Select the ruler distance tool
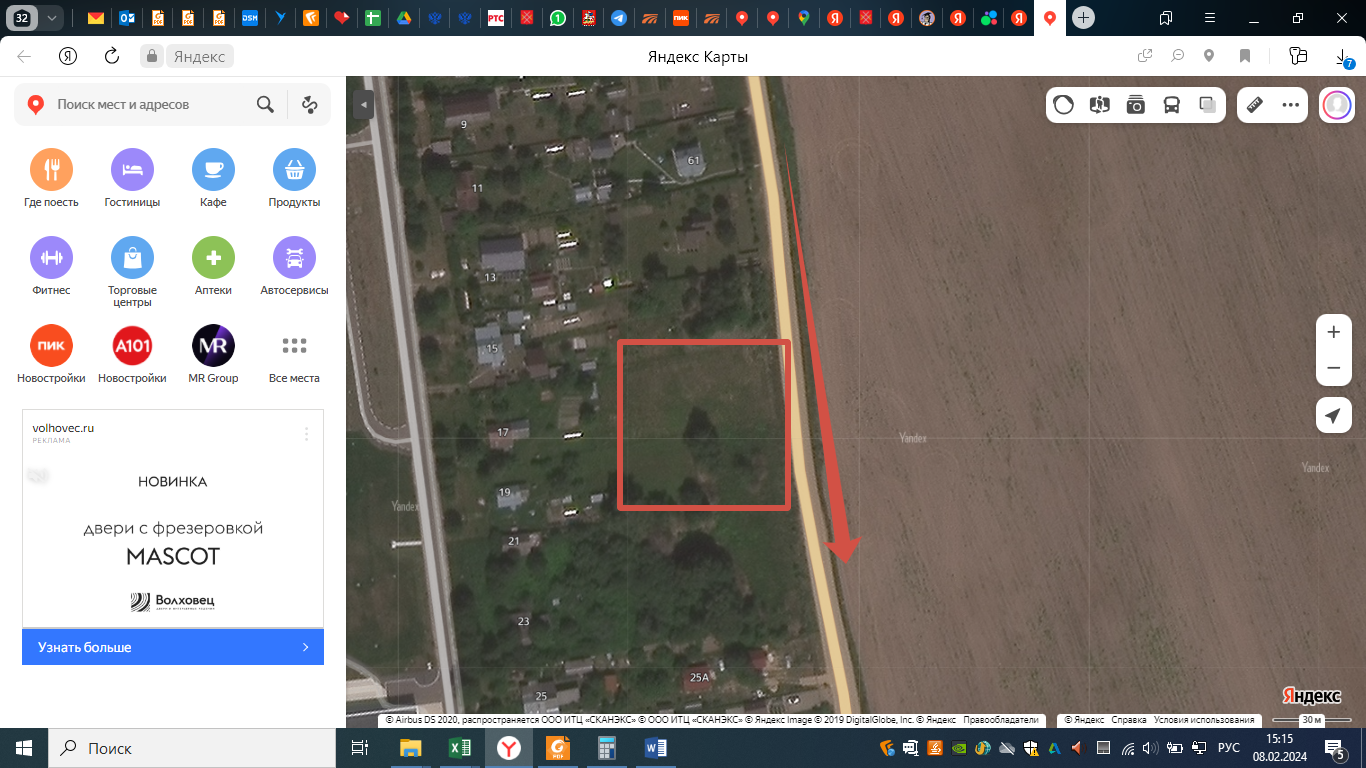The image size is (1366, 768). pos(1255,105)
